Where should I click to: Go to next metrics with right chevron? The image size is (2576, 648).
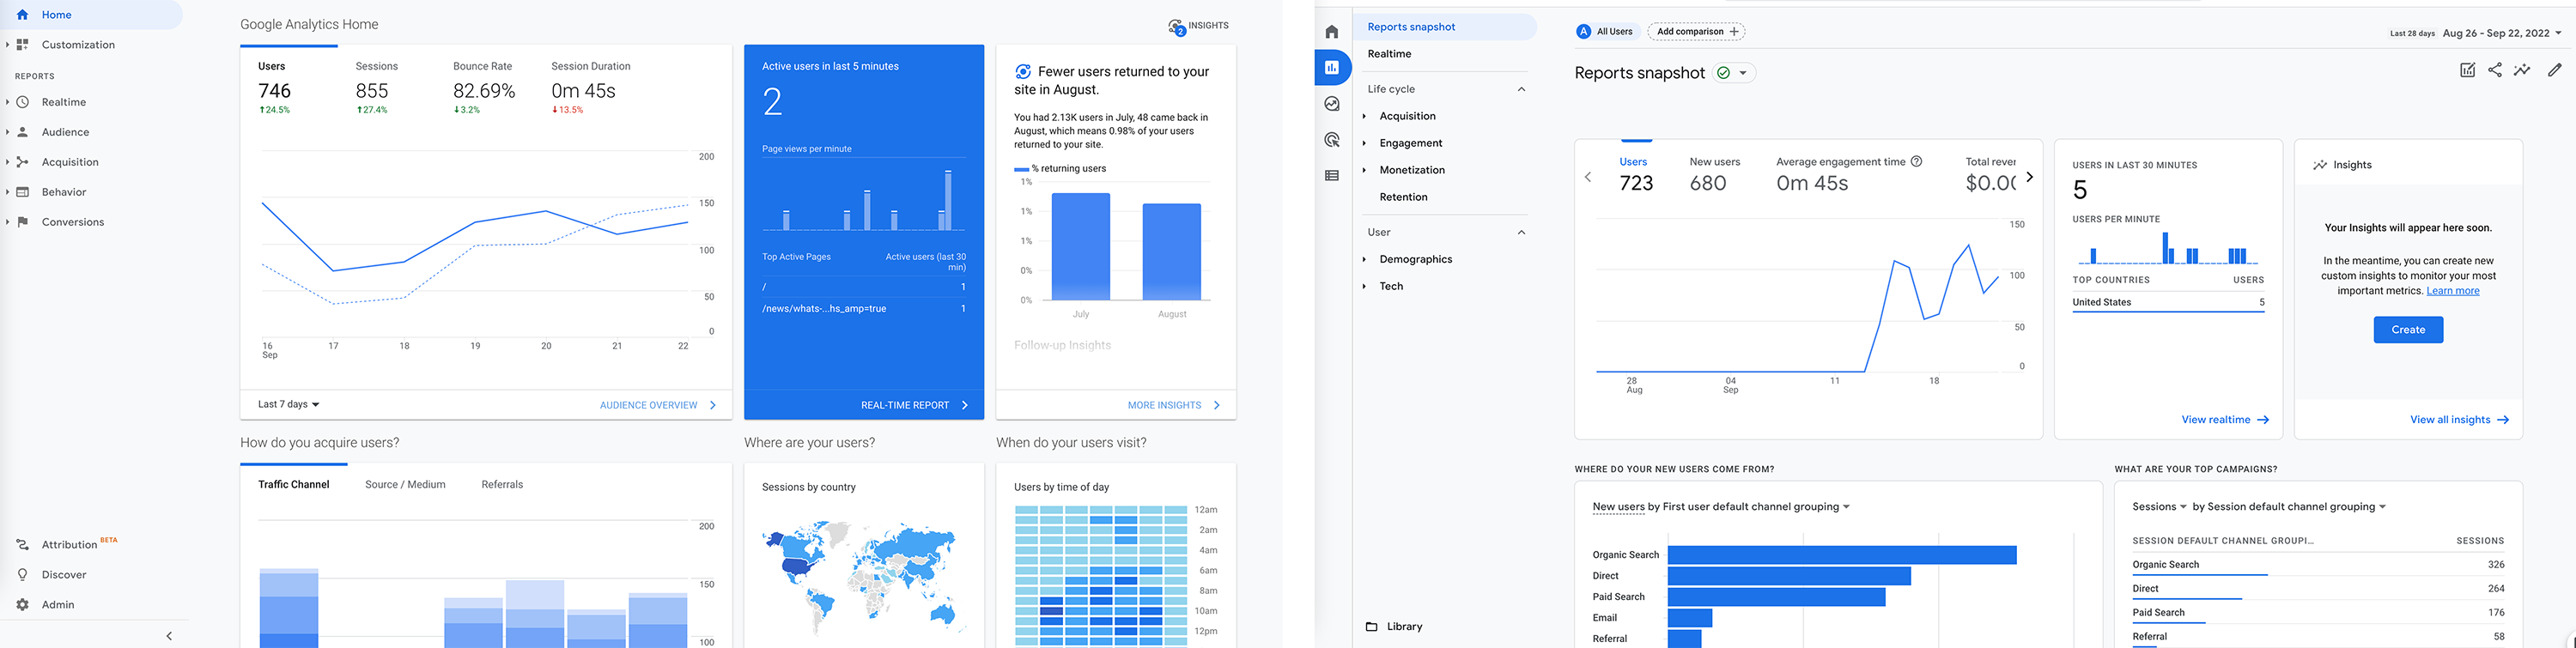point(2029,177)
